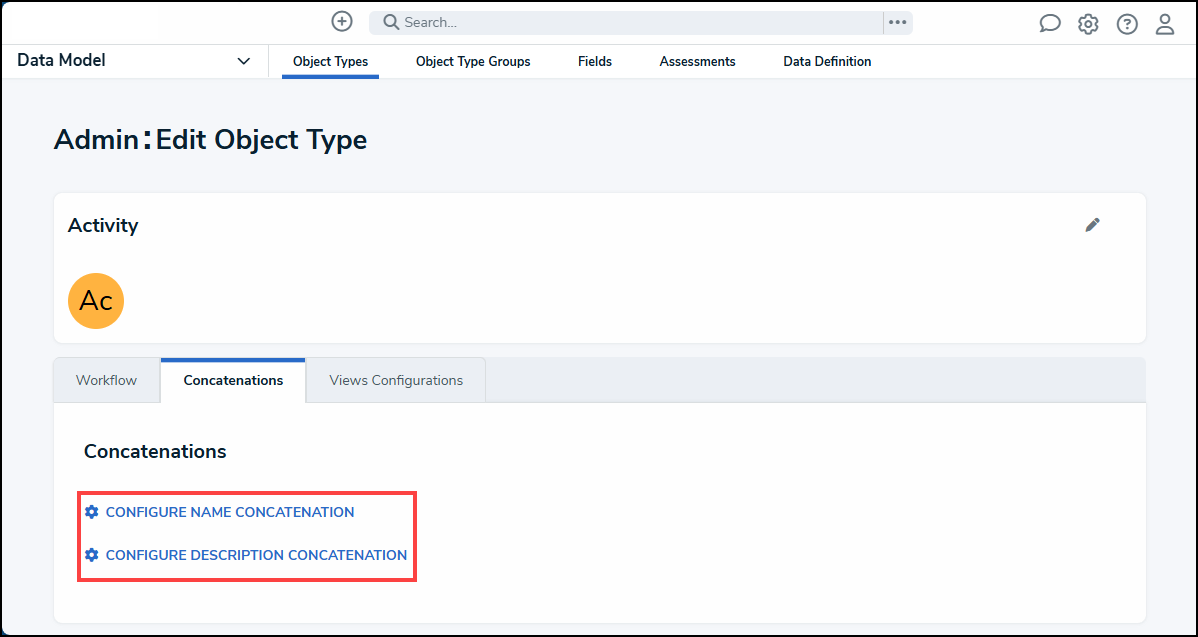The image size is (1198, 637).
Task: Click the add new item plus icon
Action: click(x=341, y=21)
